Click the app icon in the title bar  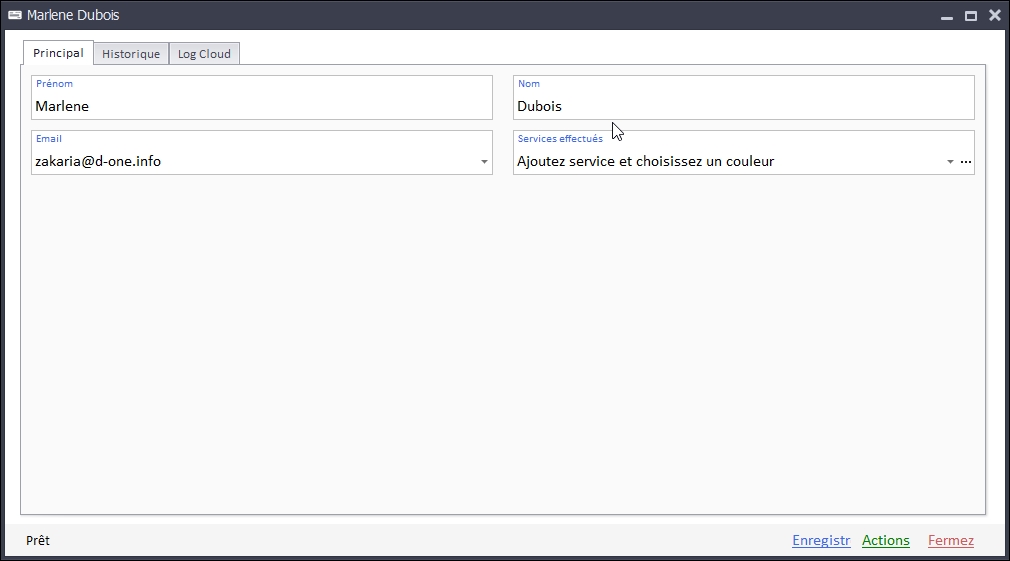(15, 15)
